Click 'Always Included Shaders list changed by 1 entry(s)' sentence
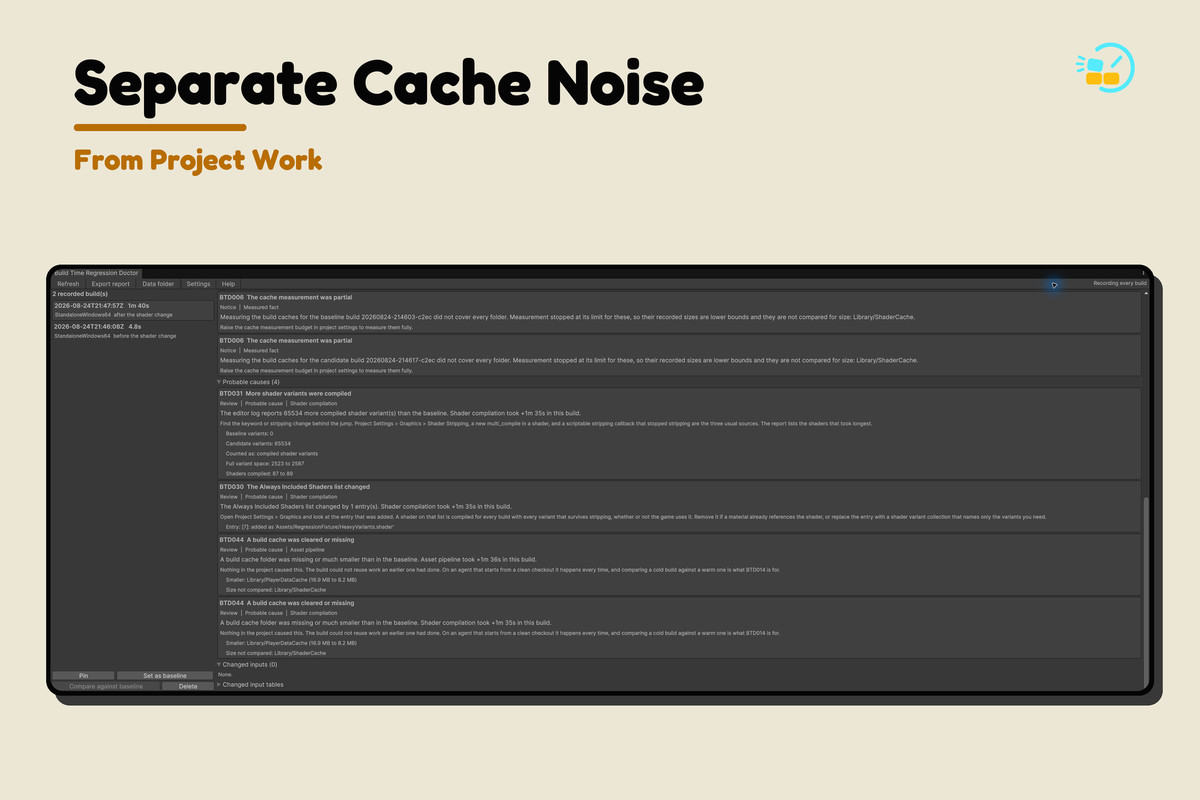 pyautogui.click(x=366, y=506)
